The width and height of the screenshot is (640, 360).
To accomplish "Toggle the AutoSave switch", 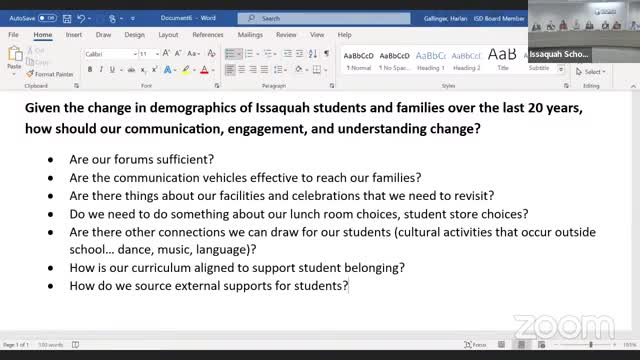I will (47, 18).
